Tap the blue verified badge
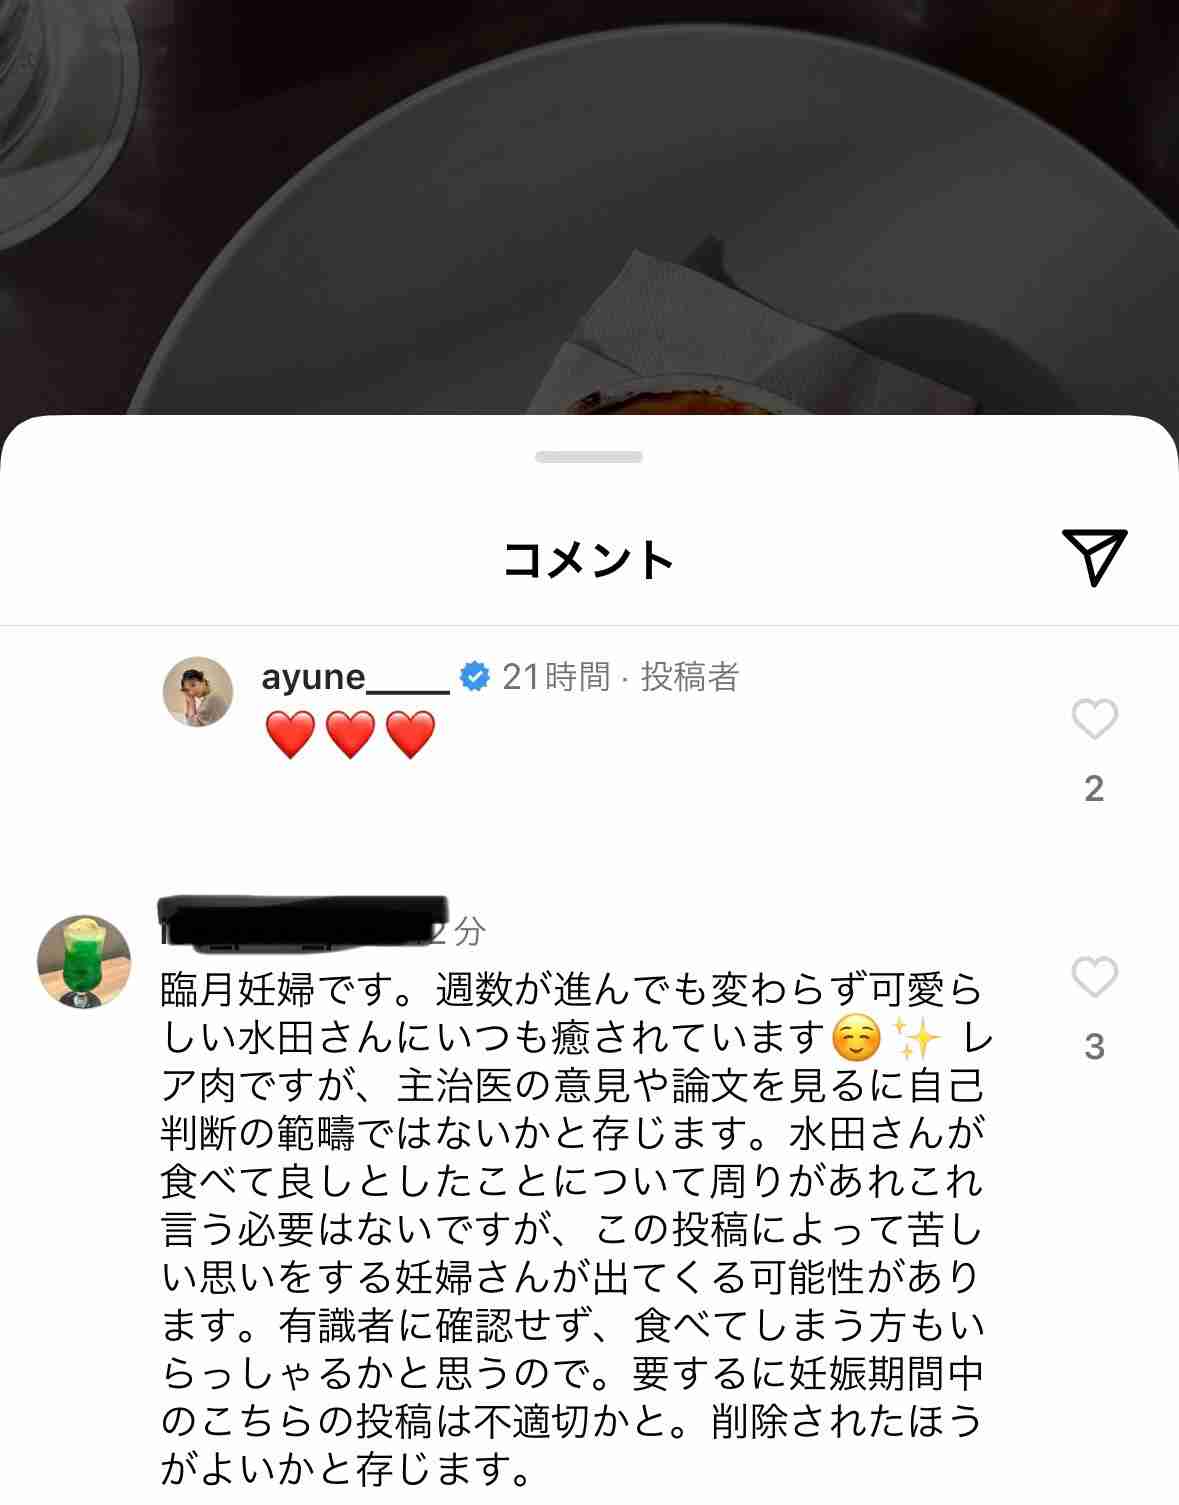Screen dimensions: 1179x1505 tap(474, 677)
